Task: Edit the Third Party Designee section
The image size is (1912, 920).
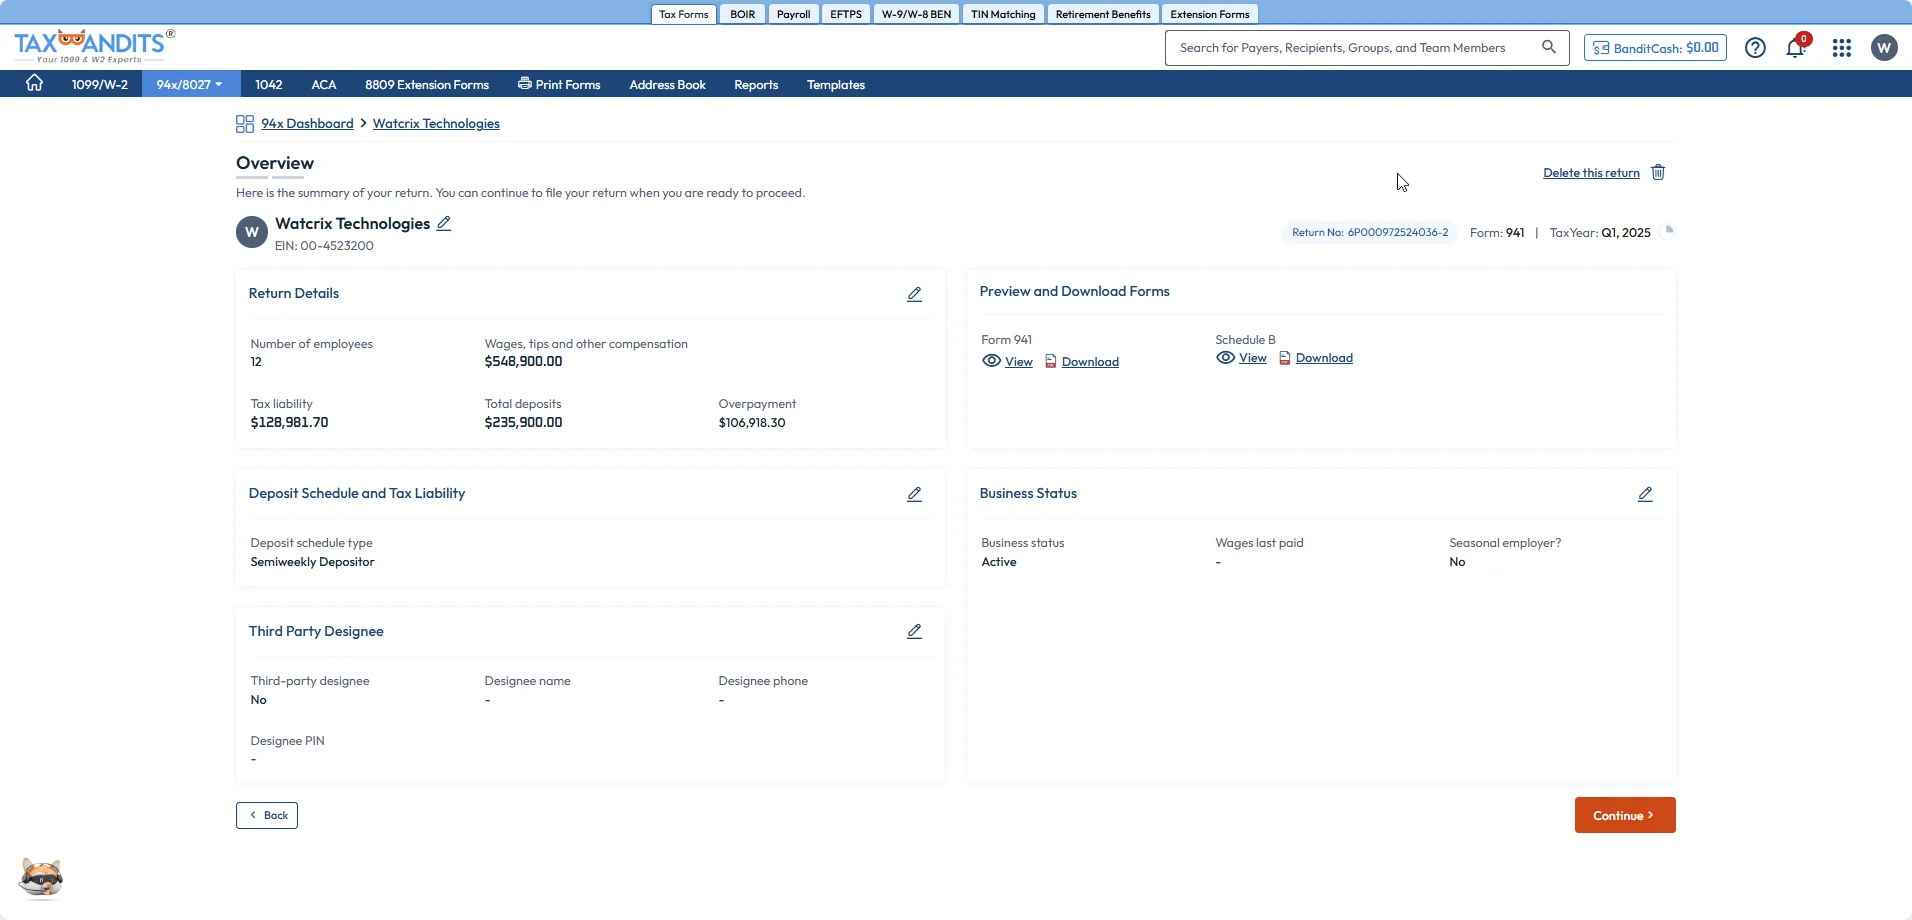Action: pos(914,631)
